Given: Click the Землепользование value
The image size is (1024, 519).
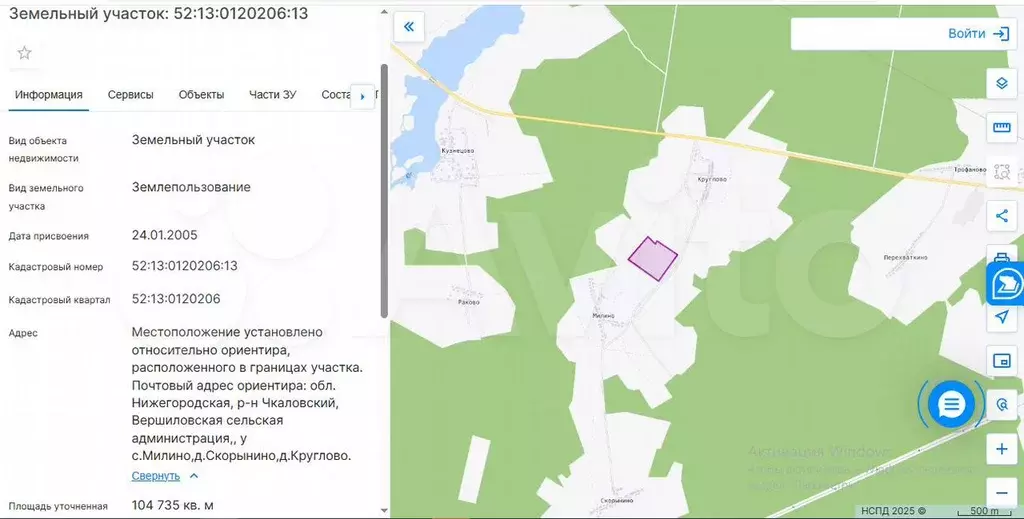Looking at the screenshot, I should coord(191,187).
